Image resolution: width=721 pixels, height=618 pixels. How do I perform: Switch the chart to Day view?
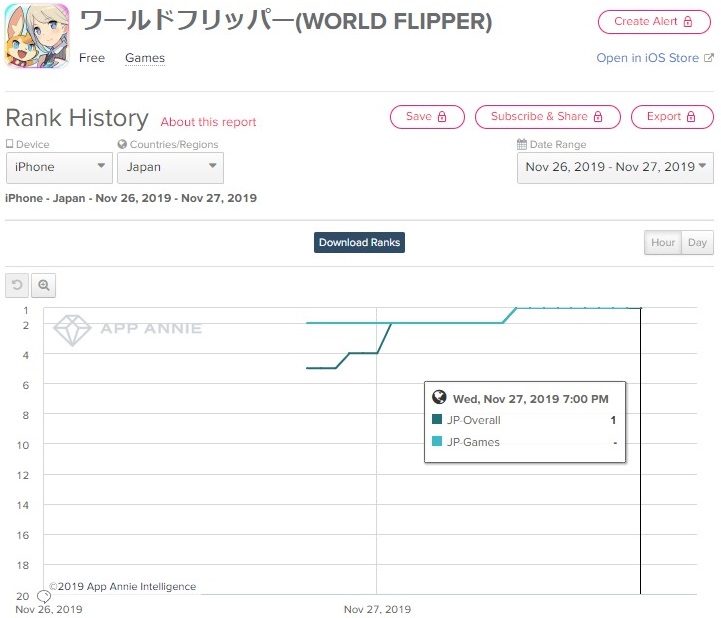point(698,242)
